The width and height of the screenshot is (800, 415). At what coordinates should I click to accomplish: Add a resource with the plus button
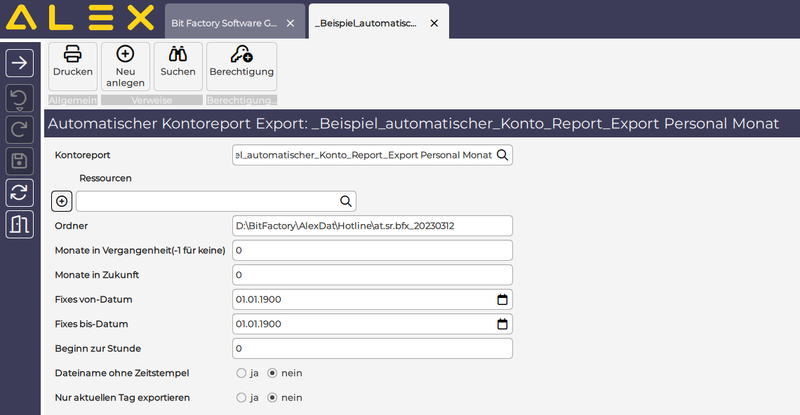click(x=62, y=201)
